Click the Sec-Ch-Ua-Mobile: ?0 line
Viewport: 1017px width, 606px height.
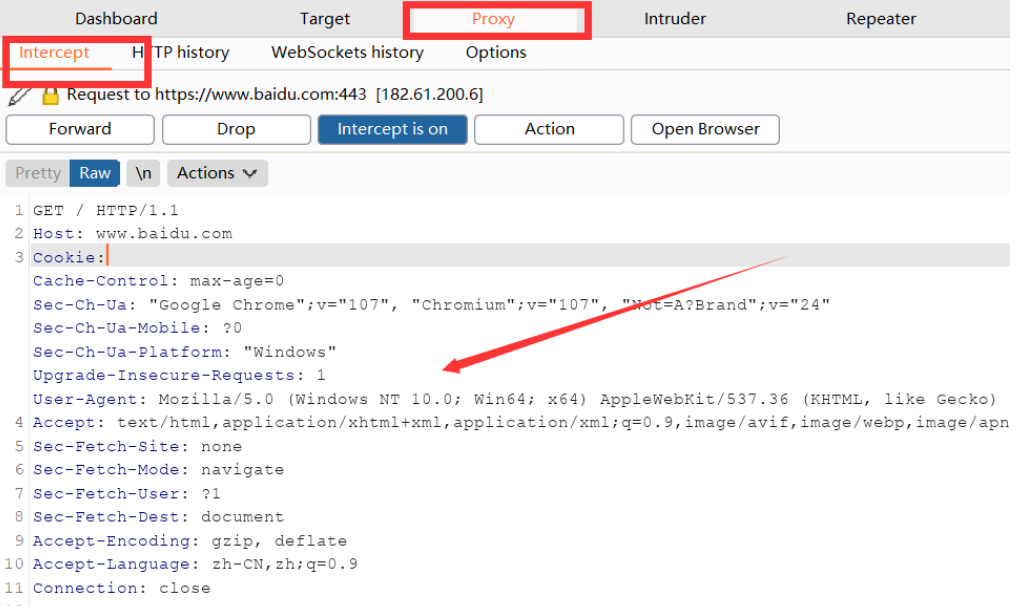tap(138, 328)
